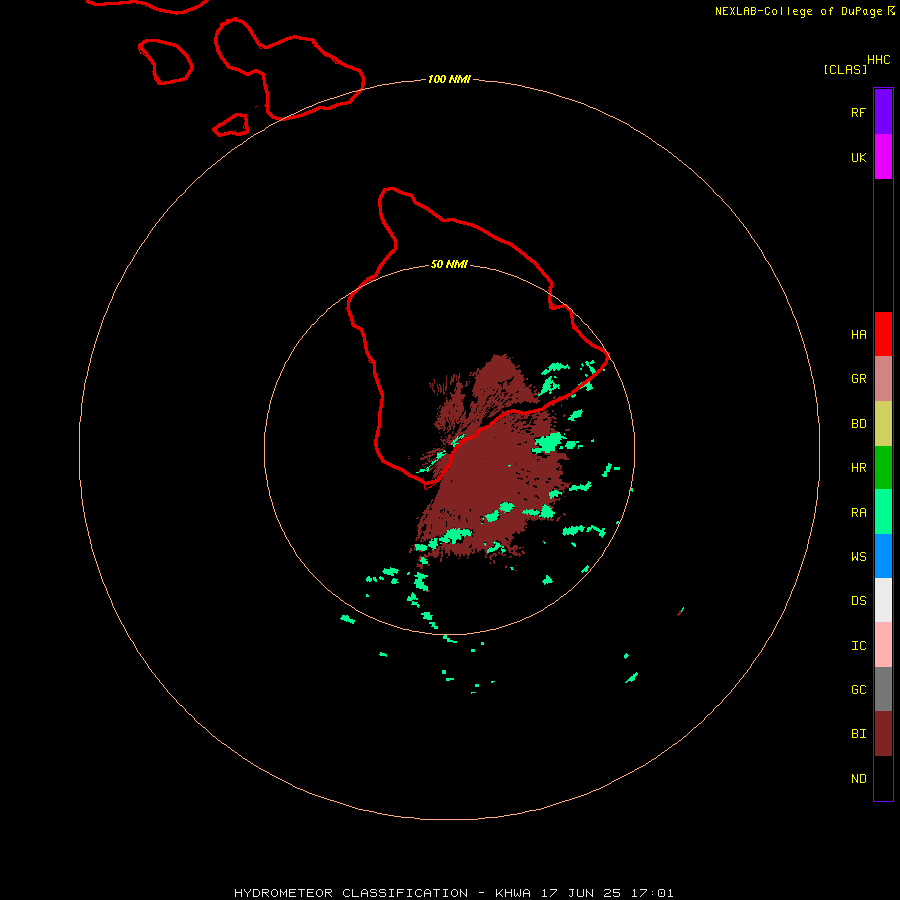
Task: Click the IC legend label
Action: click(858, 646)
